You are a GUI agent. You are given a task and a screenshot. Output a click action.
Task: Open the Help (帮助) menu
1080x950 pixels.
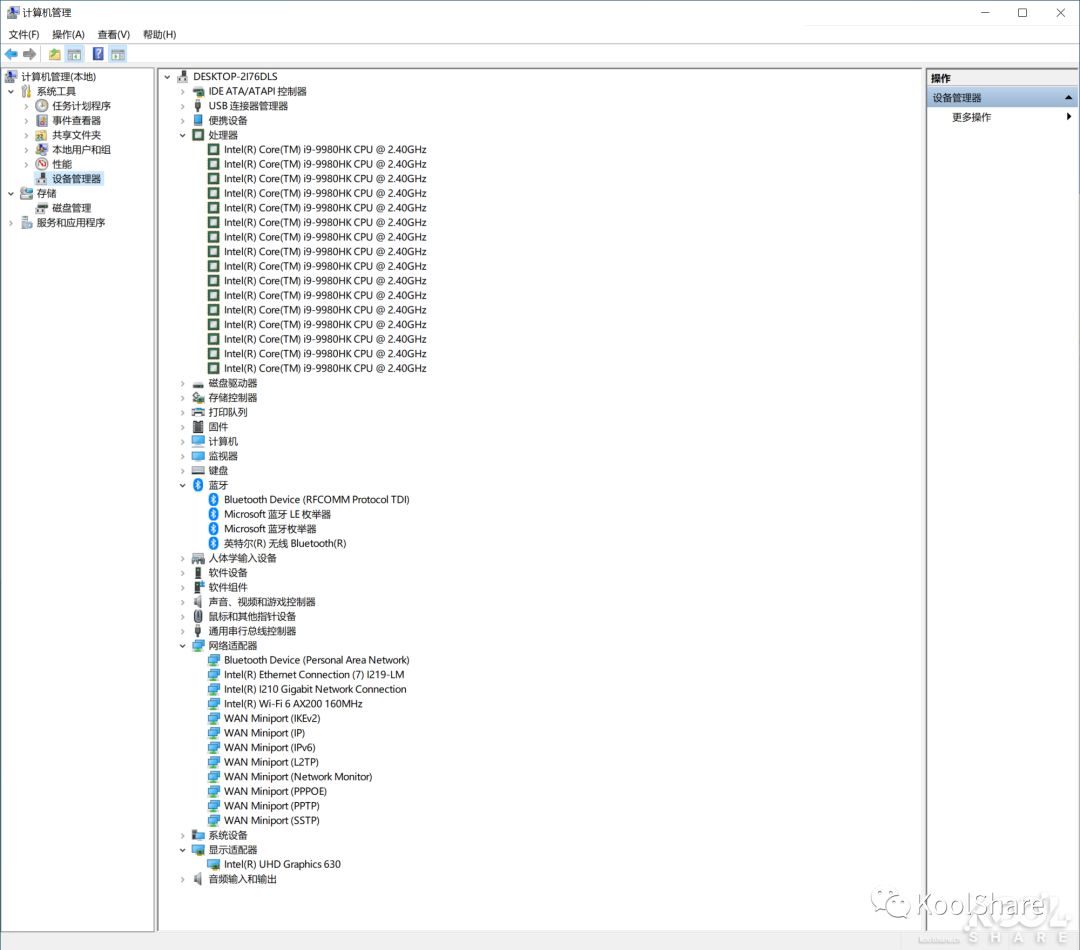tap(159, 34)
